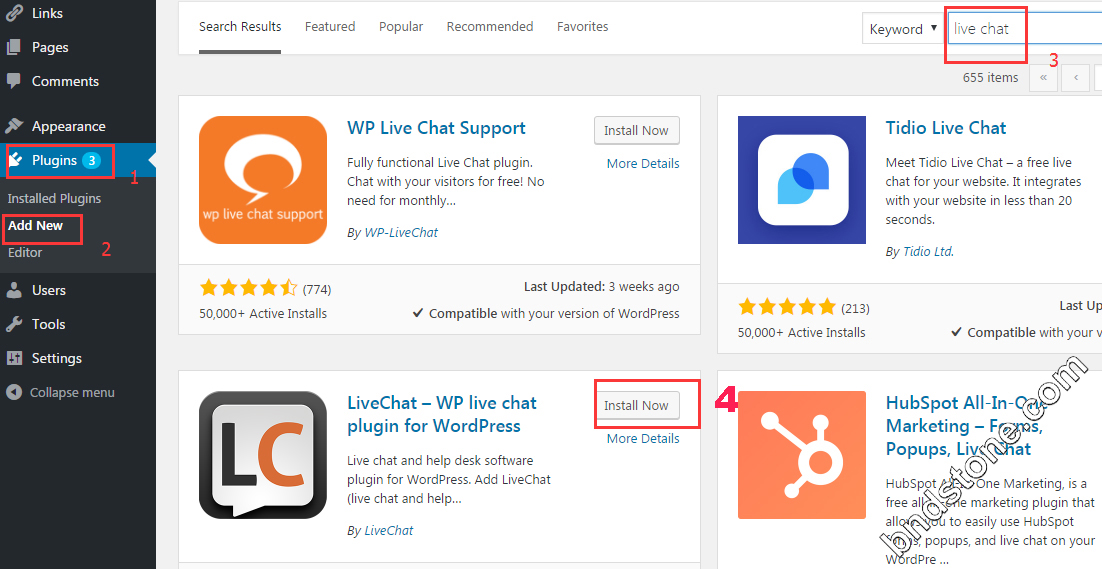Switch to the Search Results tab
The height and width of the screenshot is (569, 1102).
240,27
